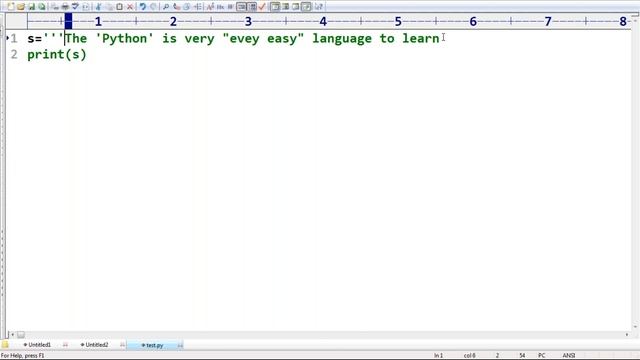Screen dimensions: 640x360
Task: Click the Go to line icon
Action: (198, 7)
